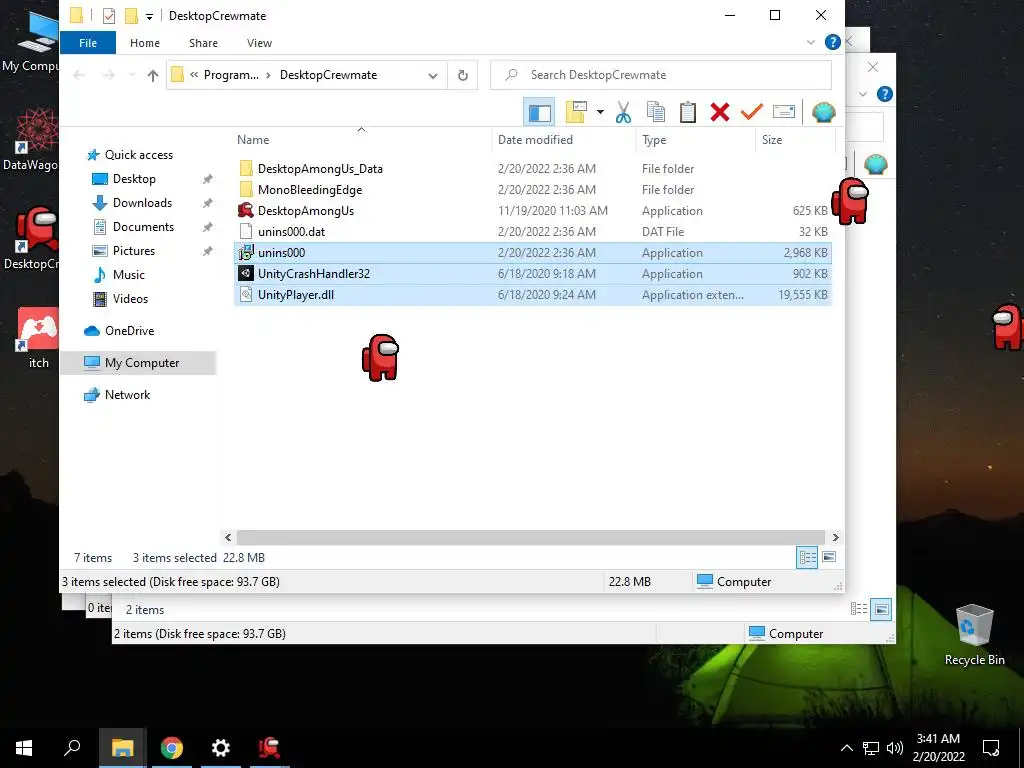Select the DesktopAmongUs_Data folder
The image size is (1024, 768).
point(533,168)
